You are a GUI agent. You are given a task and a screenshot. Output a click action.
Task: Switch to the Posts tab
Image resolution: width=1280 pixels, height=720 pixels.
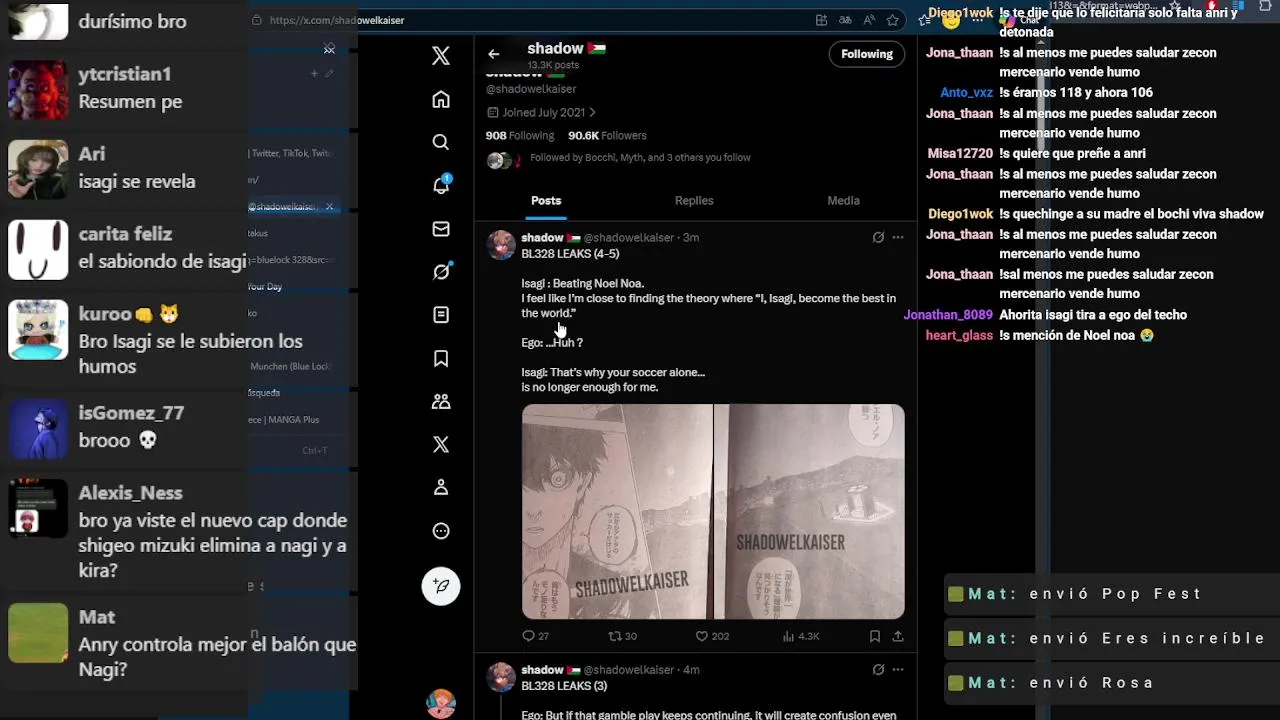tap(546, 201)
